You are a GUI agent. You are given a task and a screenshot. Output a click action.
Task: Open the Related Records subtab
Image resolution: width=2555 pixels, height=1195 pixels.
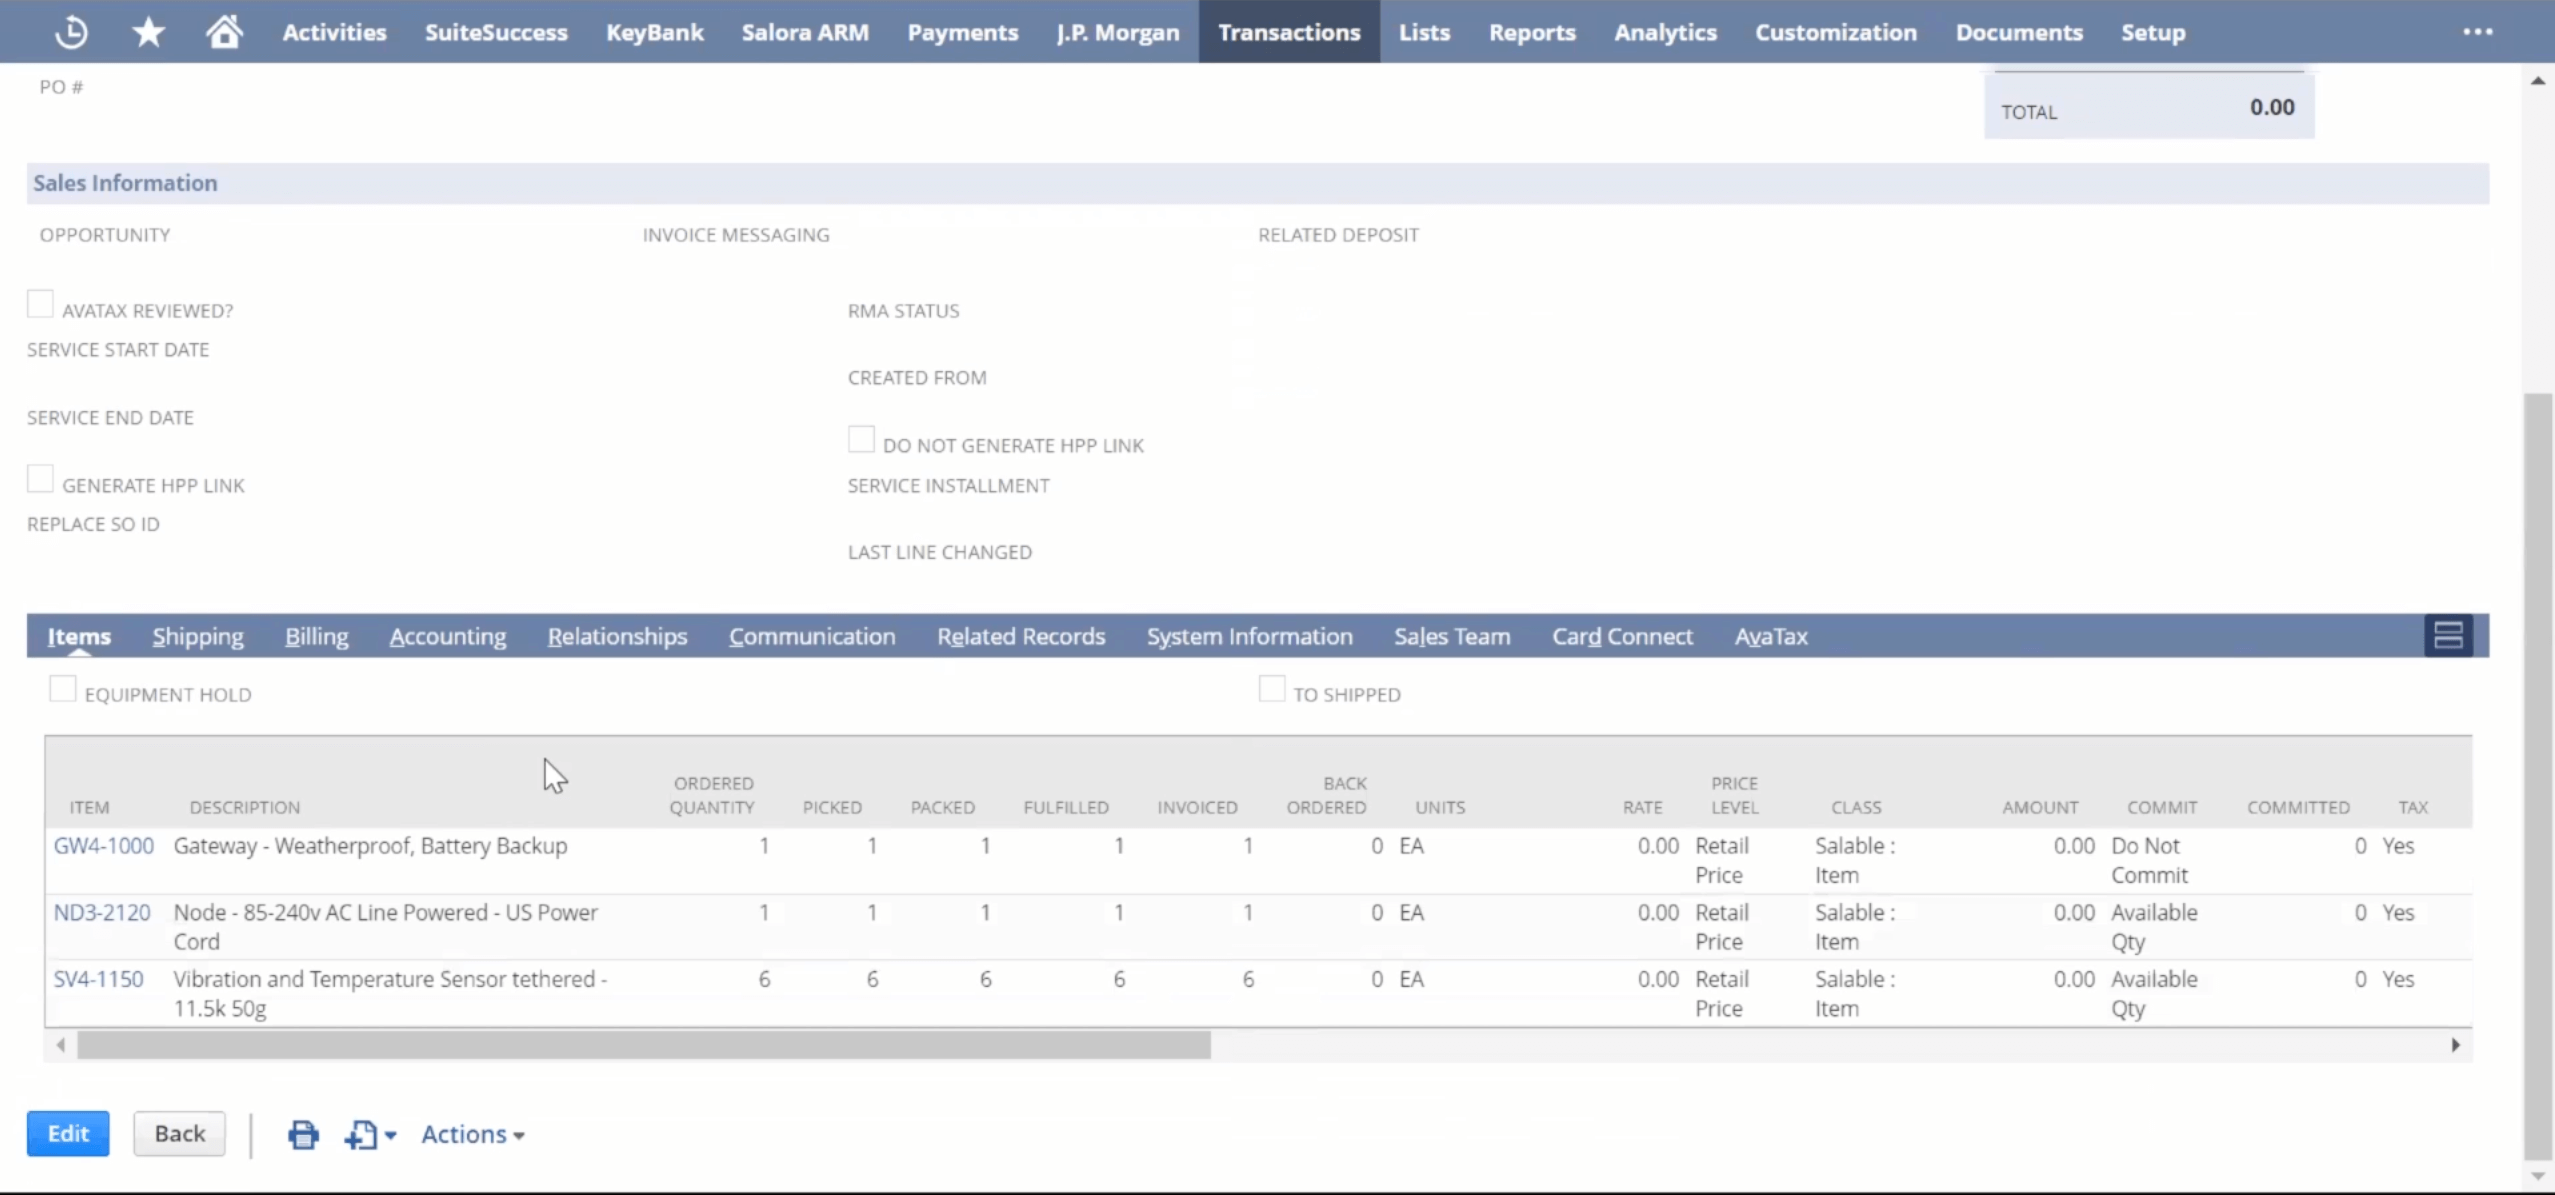(1020, 636)
